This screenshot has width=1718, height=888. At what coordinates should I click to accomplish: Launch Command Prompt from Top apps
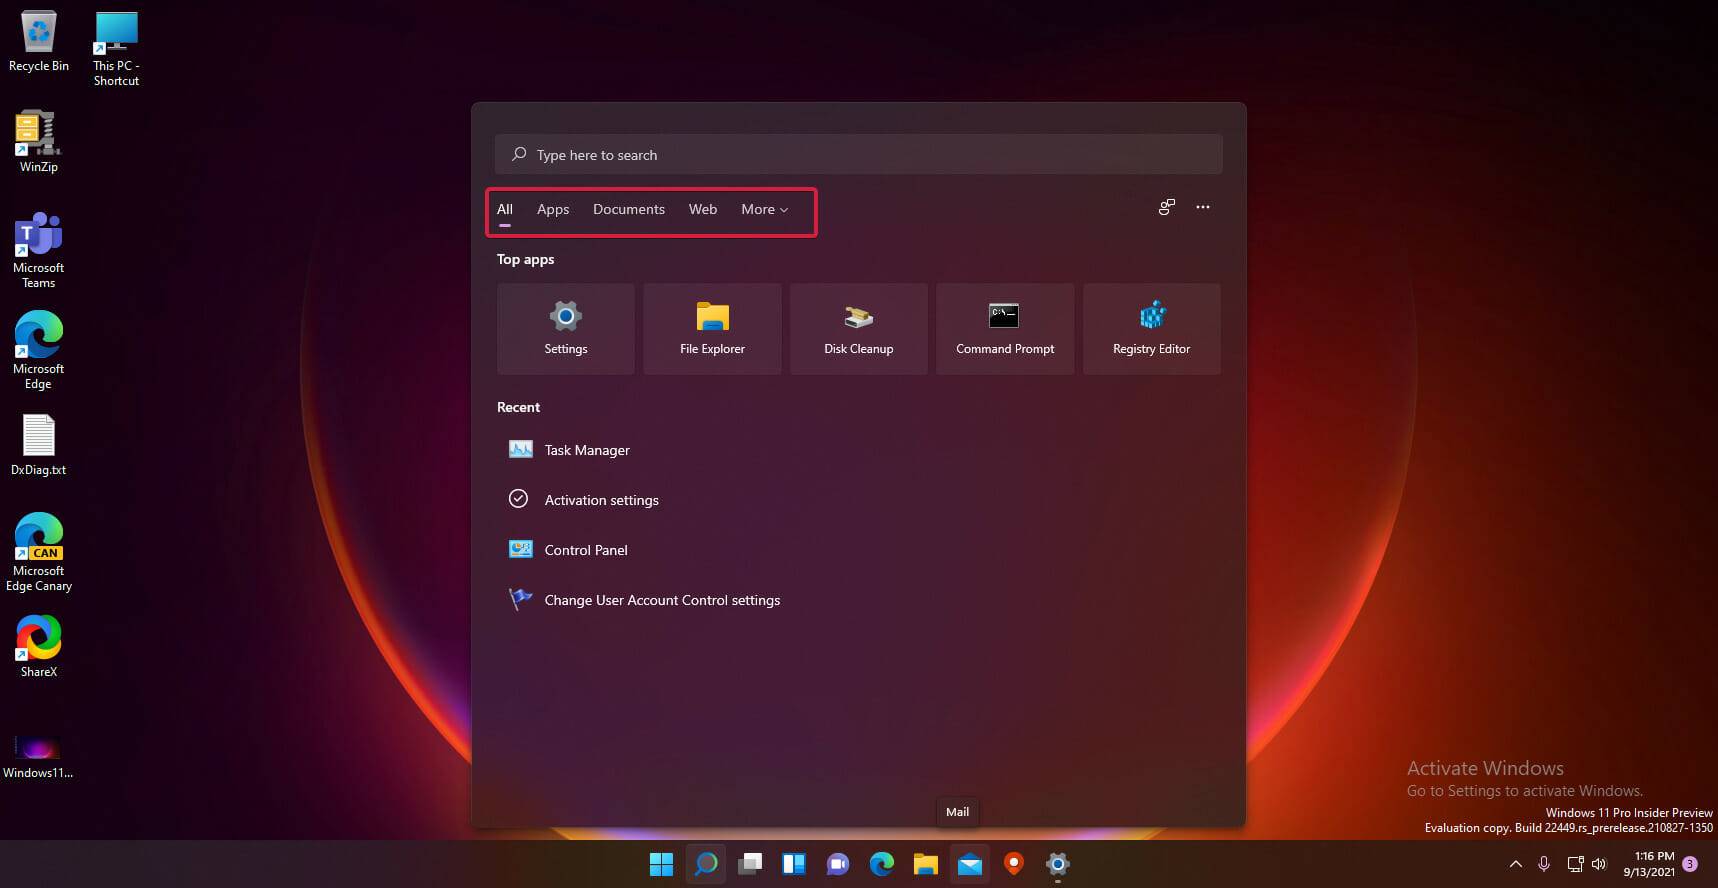click(1005, 329)
